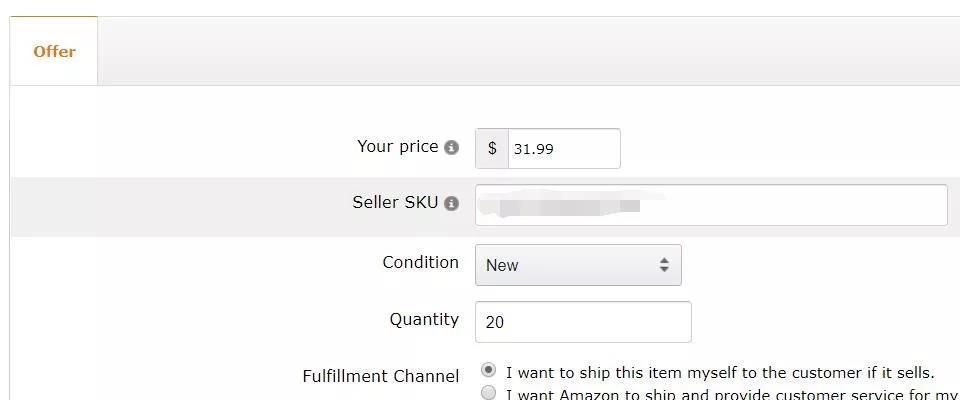The width and height of the screenshot is (960, 400).
Task: Select the Amazon to ship radio button
Action: click(x=489, y=393)
